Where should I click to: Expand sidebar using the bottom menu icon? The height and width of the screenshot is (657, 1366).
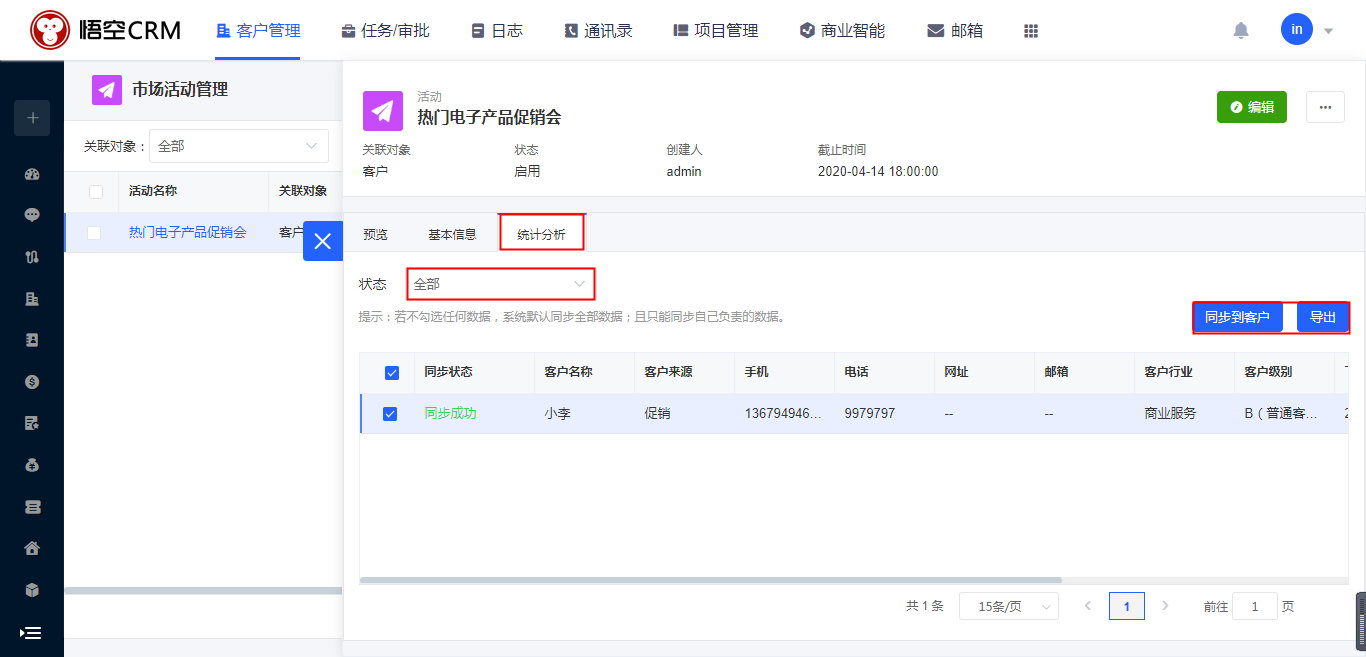(x=31, y=633)
